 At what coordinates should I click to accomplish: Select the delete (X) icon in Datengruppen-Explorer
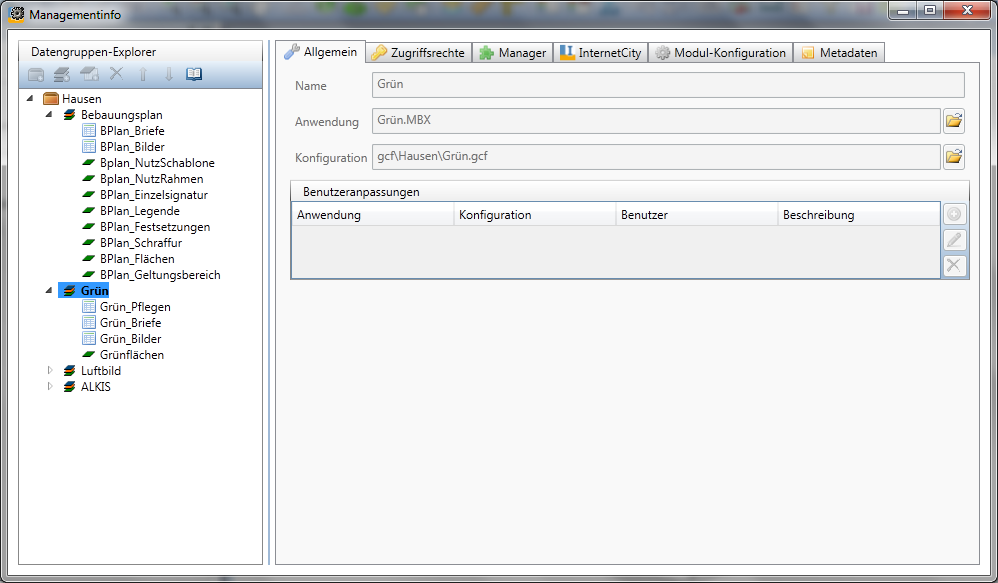point(117,74)
